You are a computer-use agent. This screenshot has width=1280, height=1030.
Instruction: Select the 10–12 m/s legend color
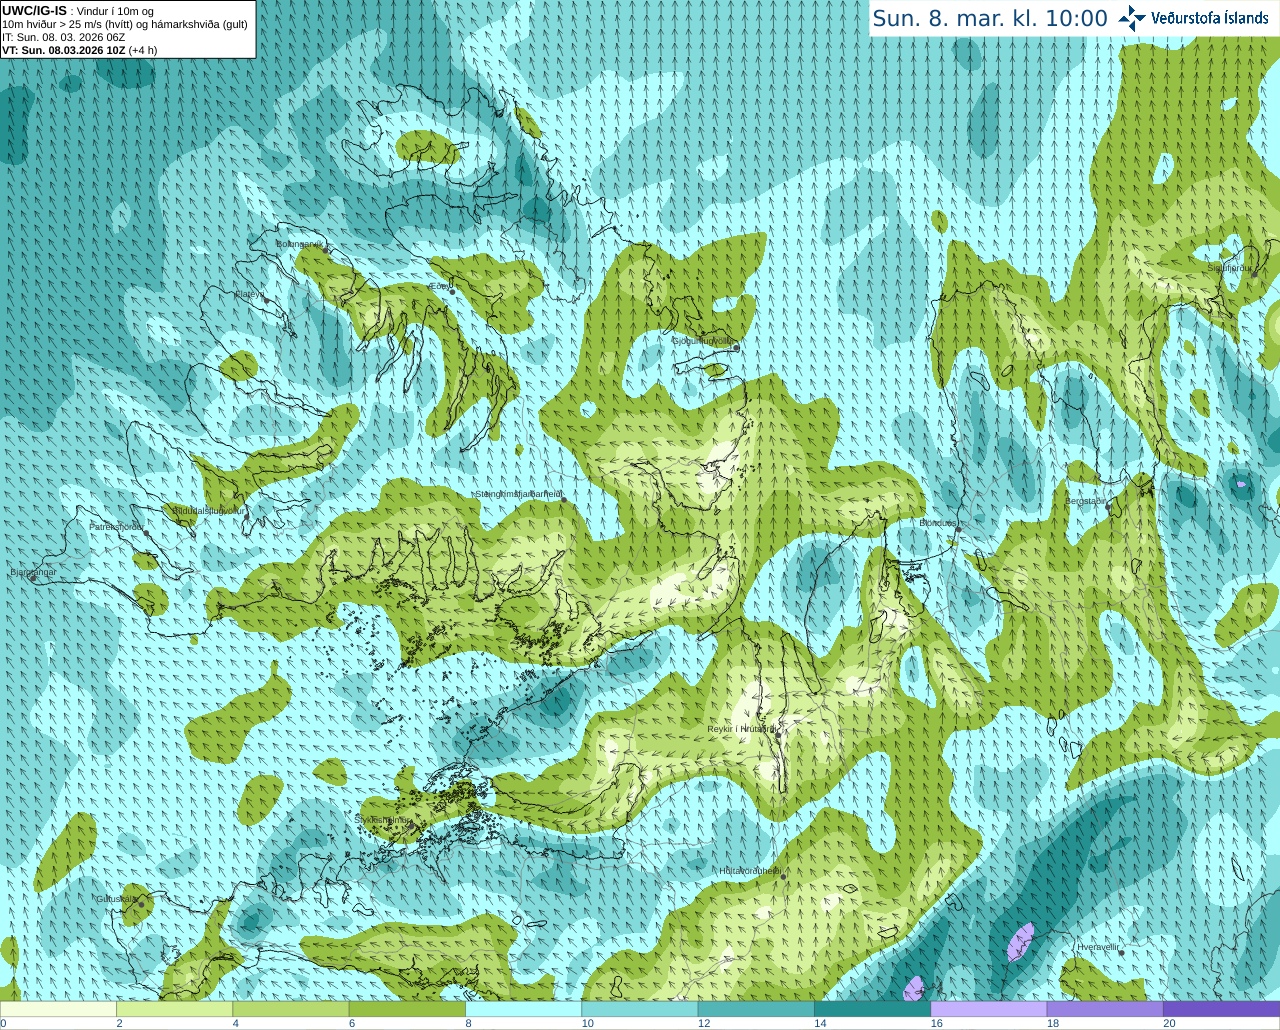640,1009
